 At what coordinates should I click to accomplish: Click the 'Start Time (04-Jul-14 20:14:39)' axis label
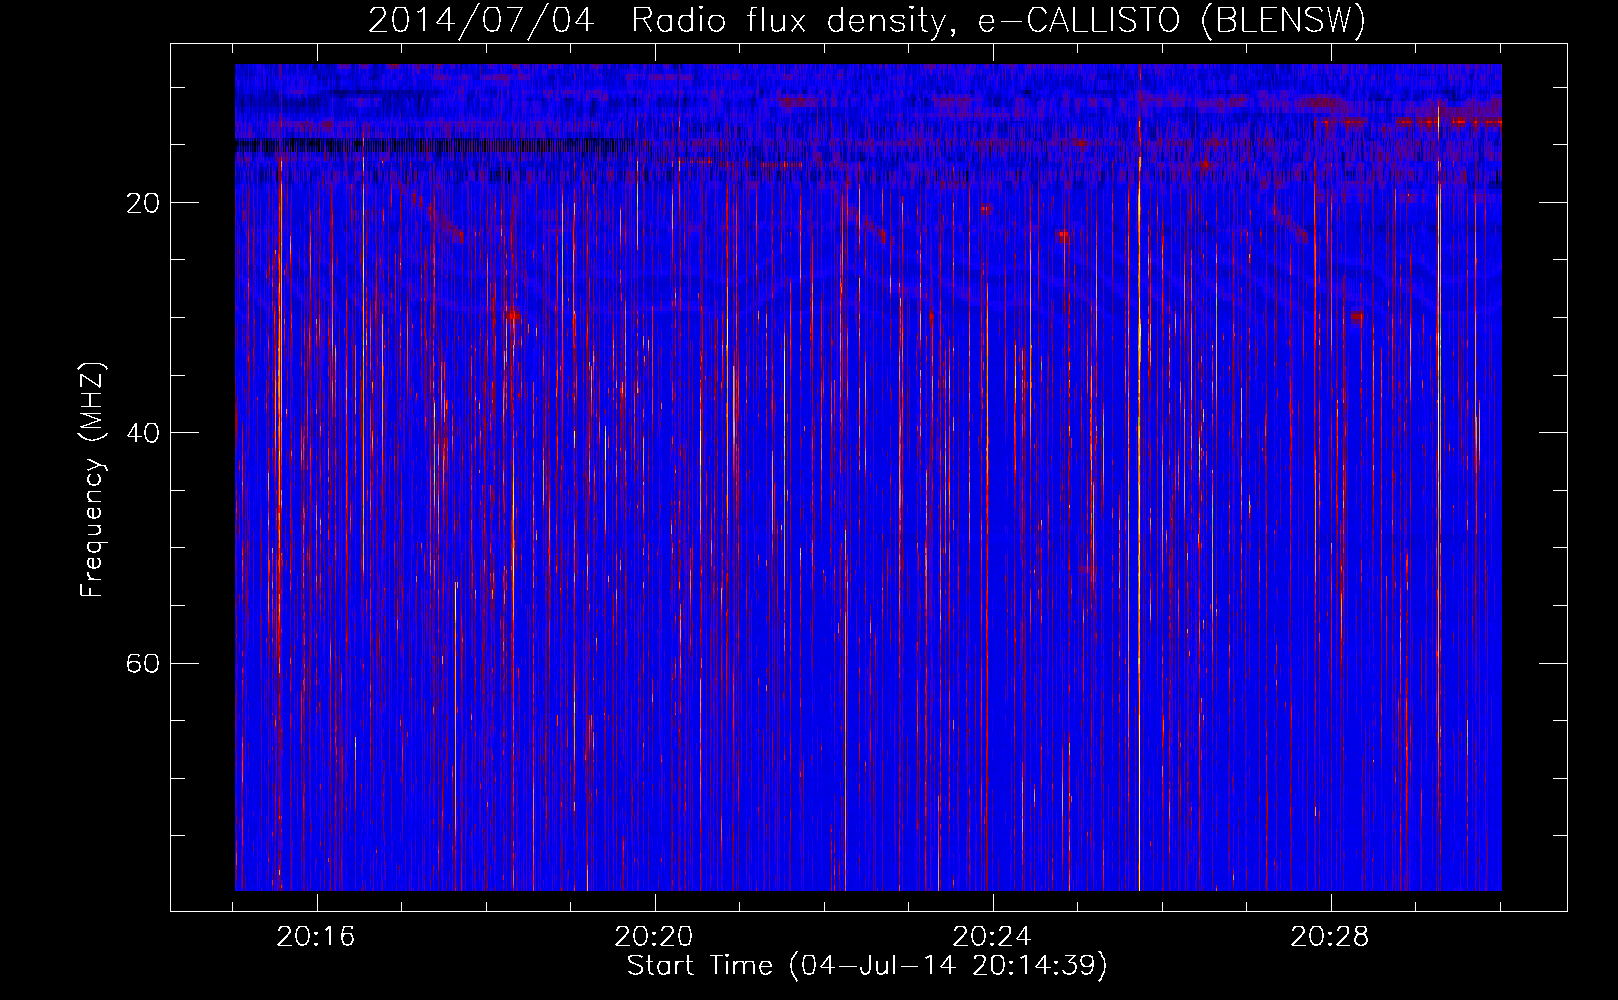click(867, 966)
